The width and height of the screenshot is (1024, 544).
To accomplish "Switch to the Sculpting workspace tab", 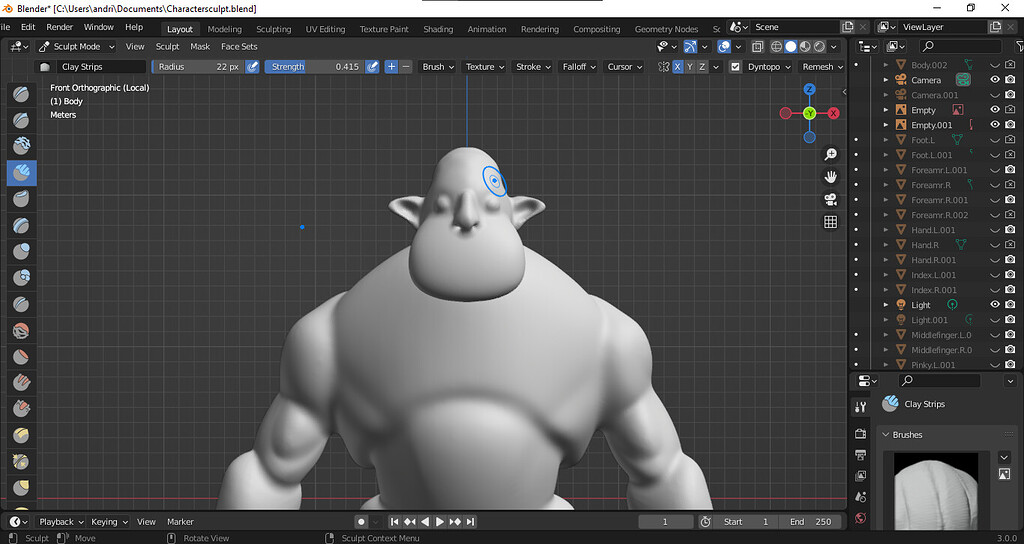I will 274,29.
